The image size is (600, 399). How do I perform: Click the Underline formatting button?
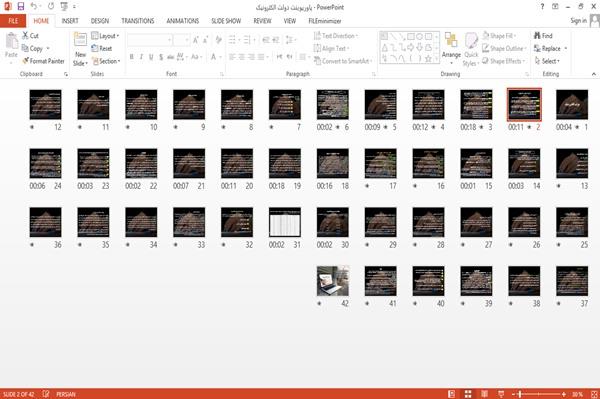click(x=151, y=57)
